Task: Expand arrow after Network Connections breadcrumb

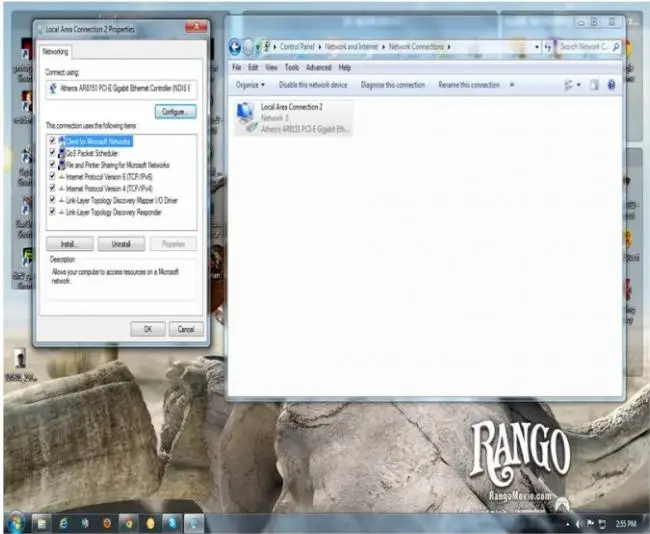Action: point(449,47)
